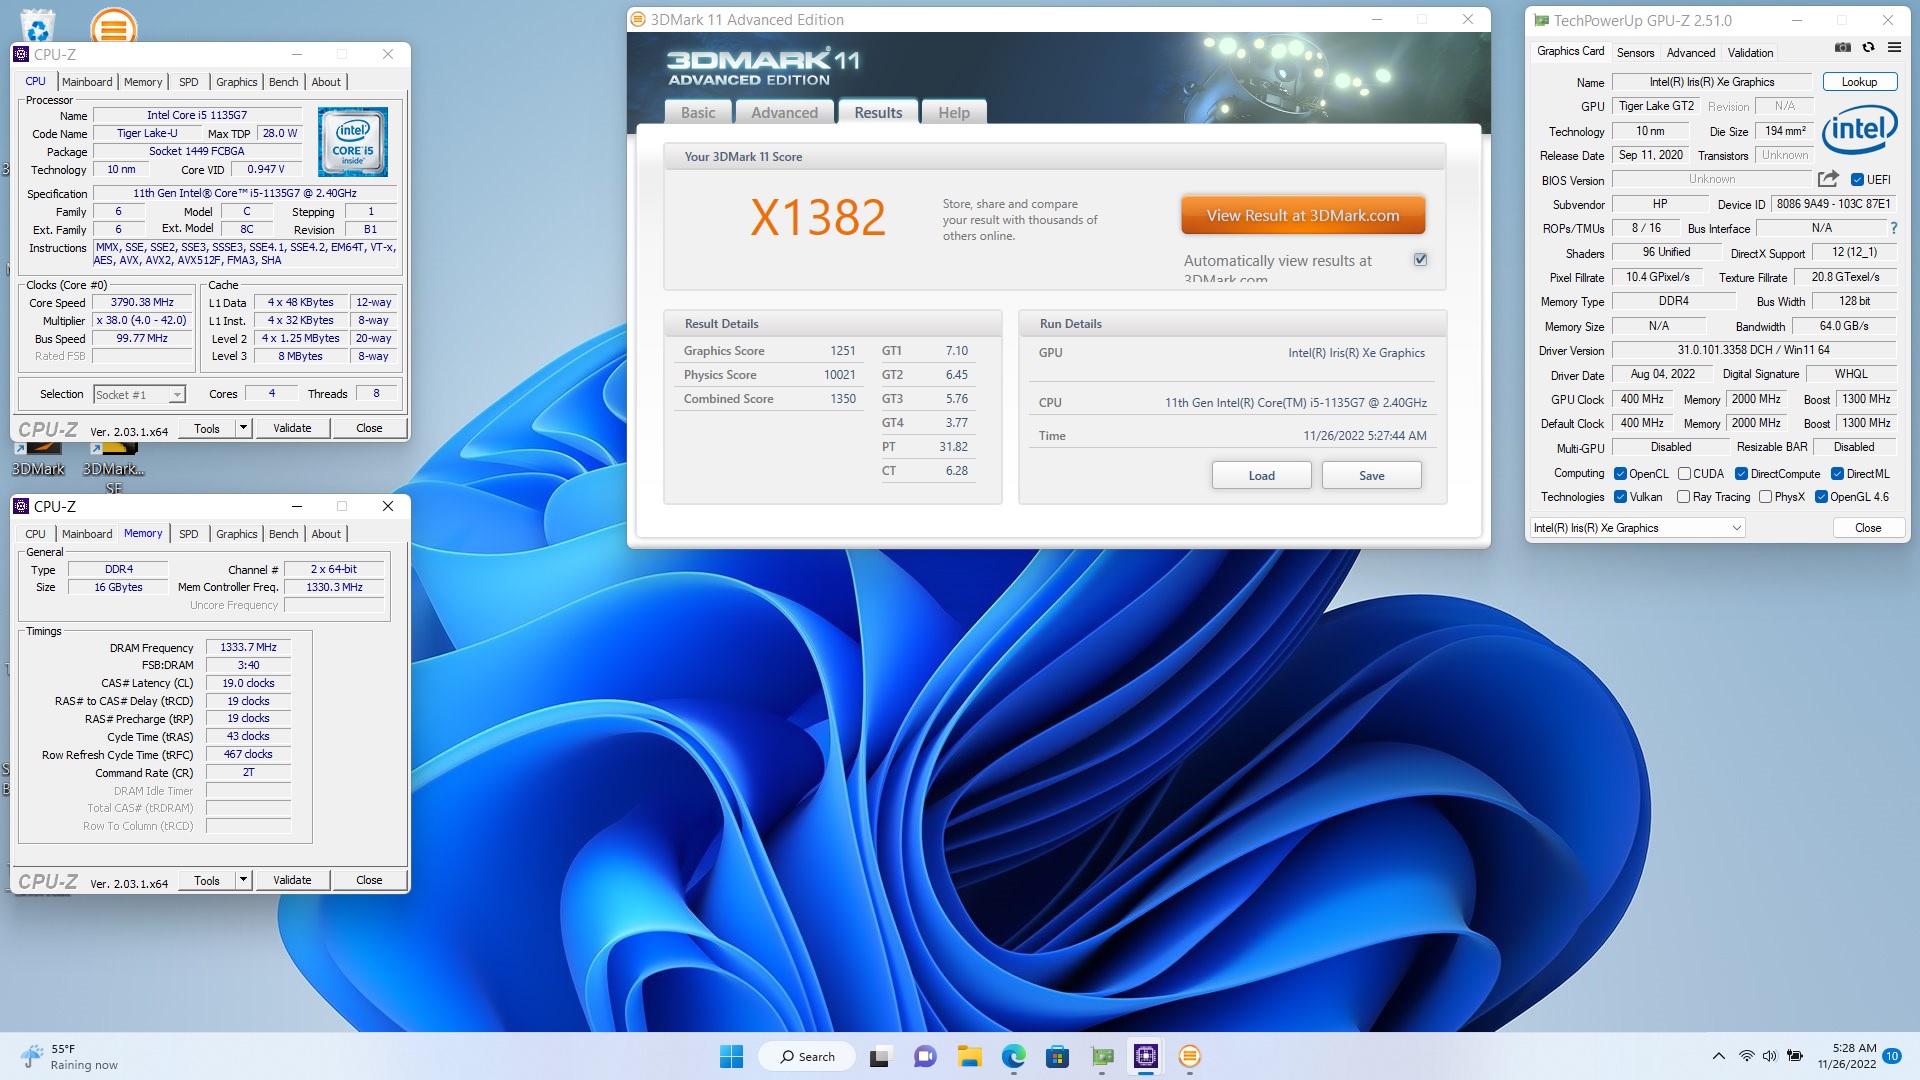Click the Intel Core i5 processor badge
1920x1080 pixels.
click(353, 142)
